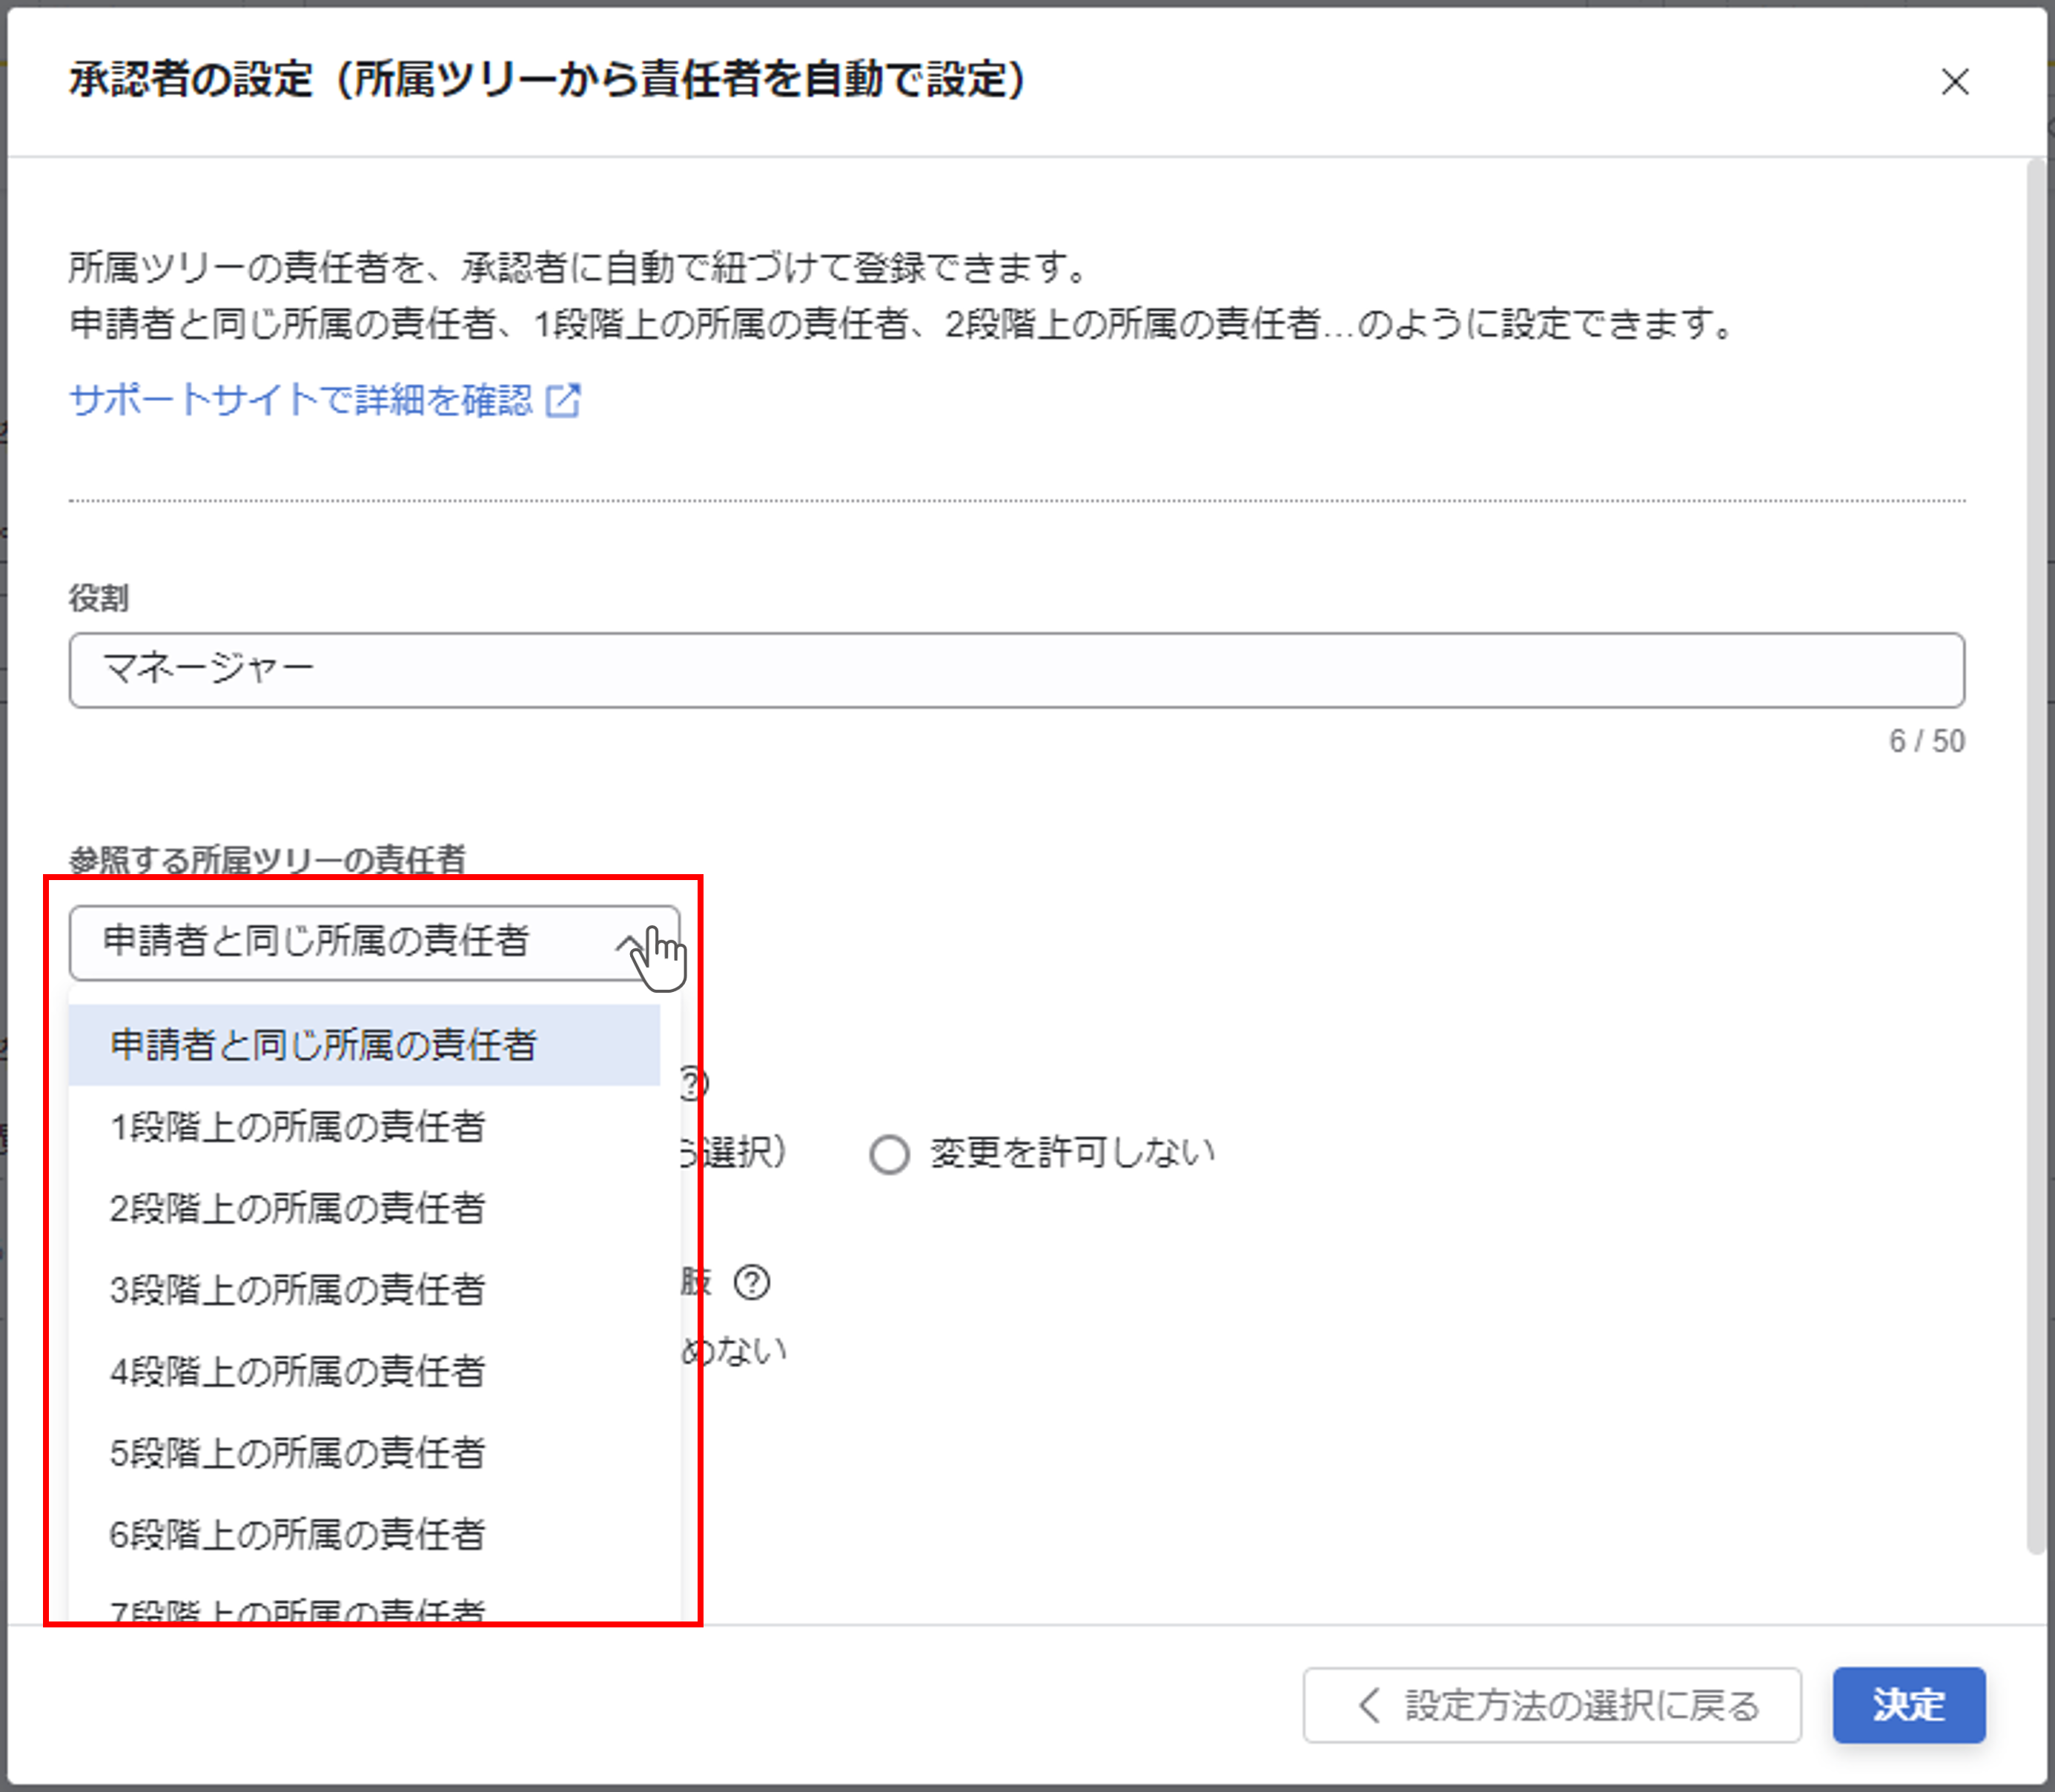Click the external link icon beside サポートサイトで詳細を確認
The height and width of the screenshot is (1792, 2055).
tap(563, 400)
